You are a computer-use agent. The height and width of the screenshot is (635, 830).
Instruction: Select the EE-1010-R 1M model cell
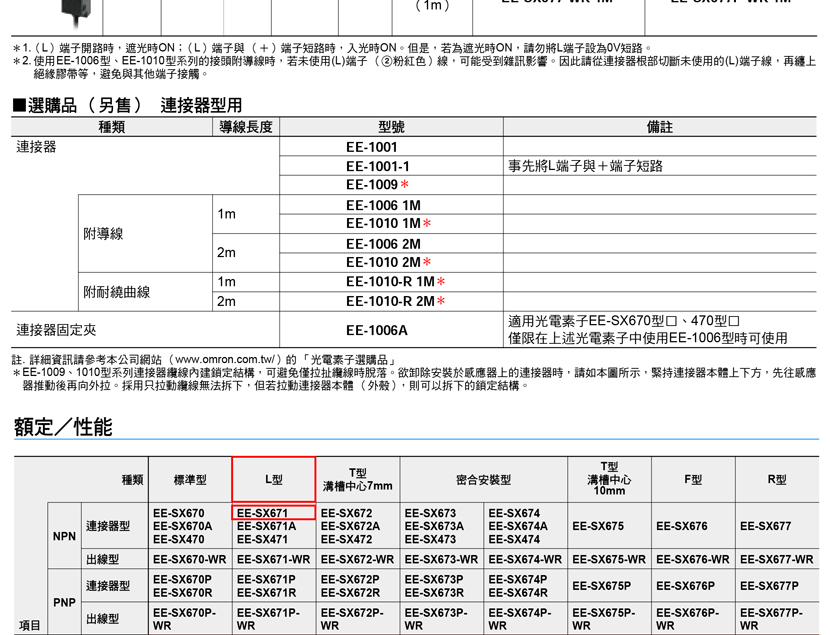[390, 282]
